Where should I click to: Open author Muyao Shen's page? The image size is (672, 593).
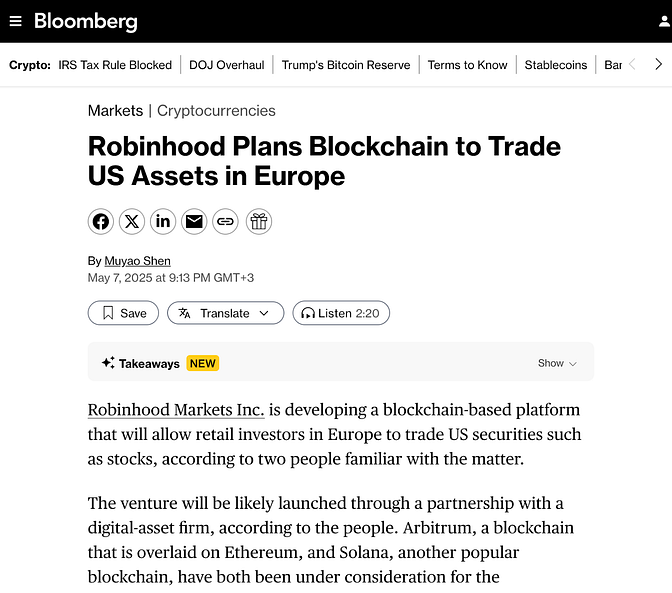point(138,261)
